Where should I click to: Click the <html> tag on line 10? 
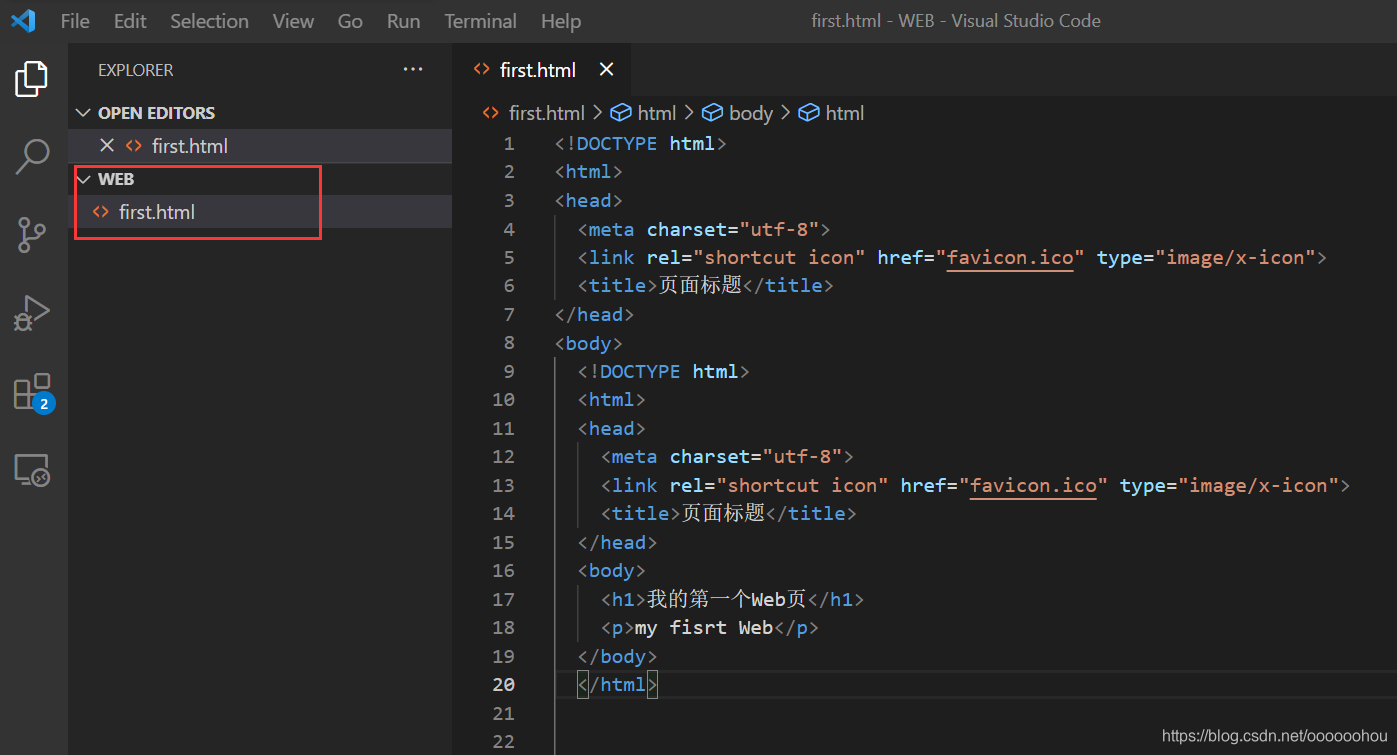(612, 400)
